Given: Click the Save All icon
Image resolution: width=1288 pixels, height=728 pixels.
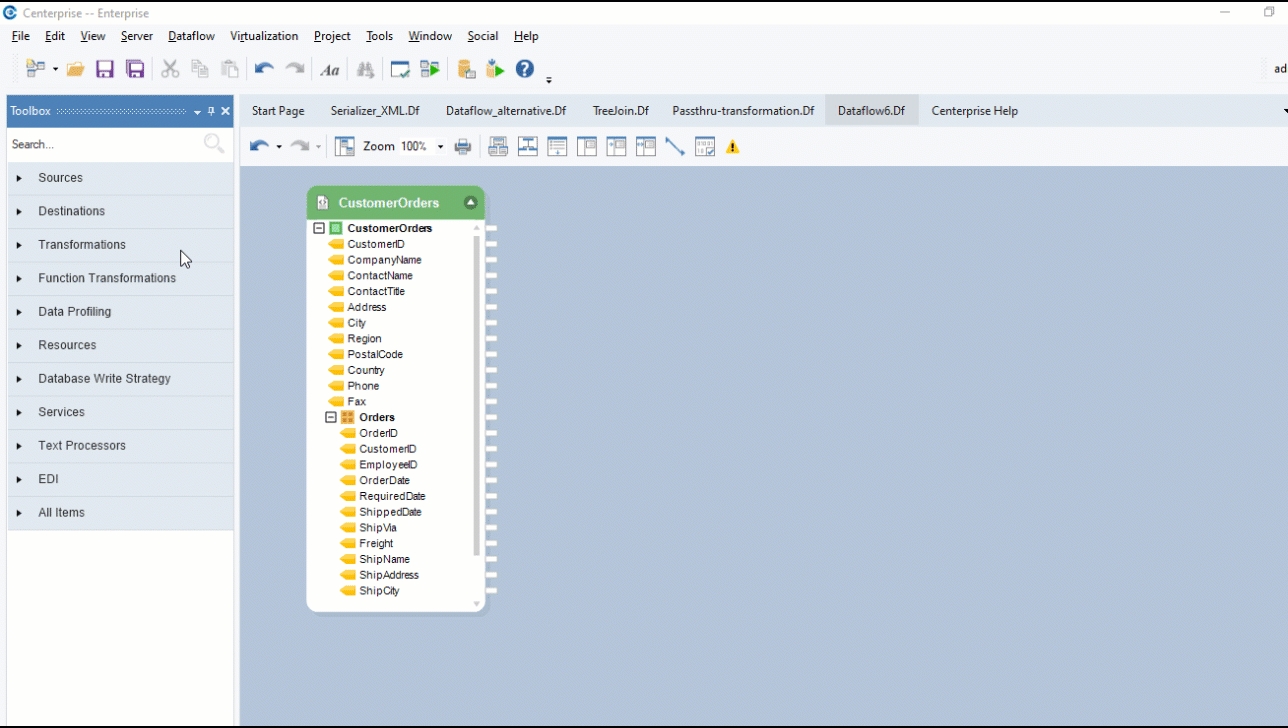Looking at the screenshot, I should pos(135,69).
